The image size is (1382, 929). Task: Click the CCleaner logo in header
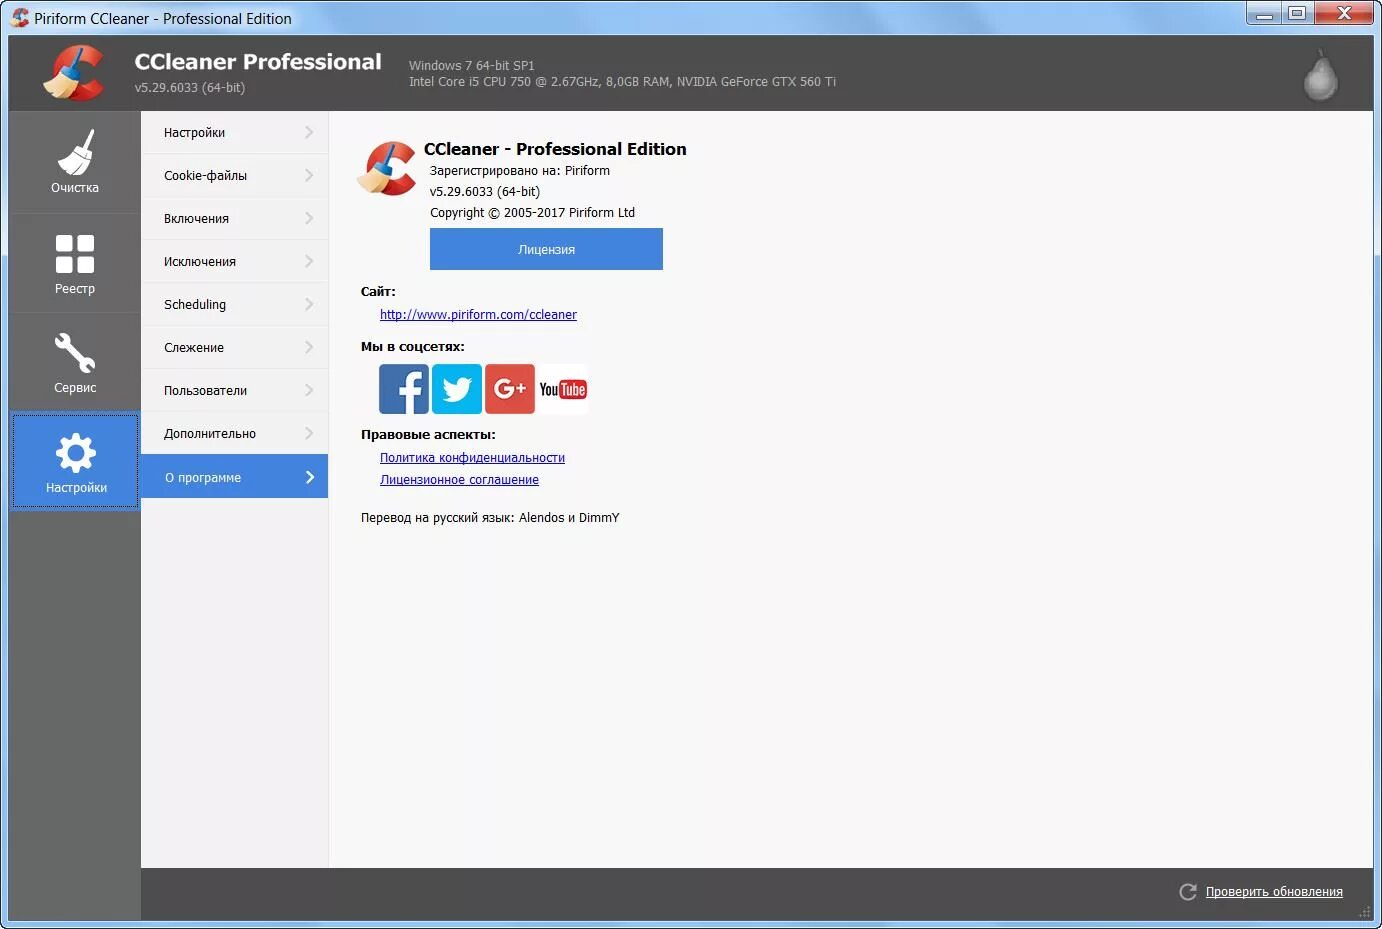point(74,73)
